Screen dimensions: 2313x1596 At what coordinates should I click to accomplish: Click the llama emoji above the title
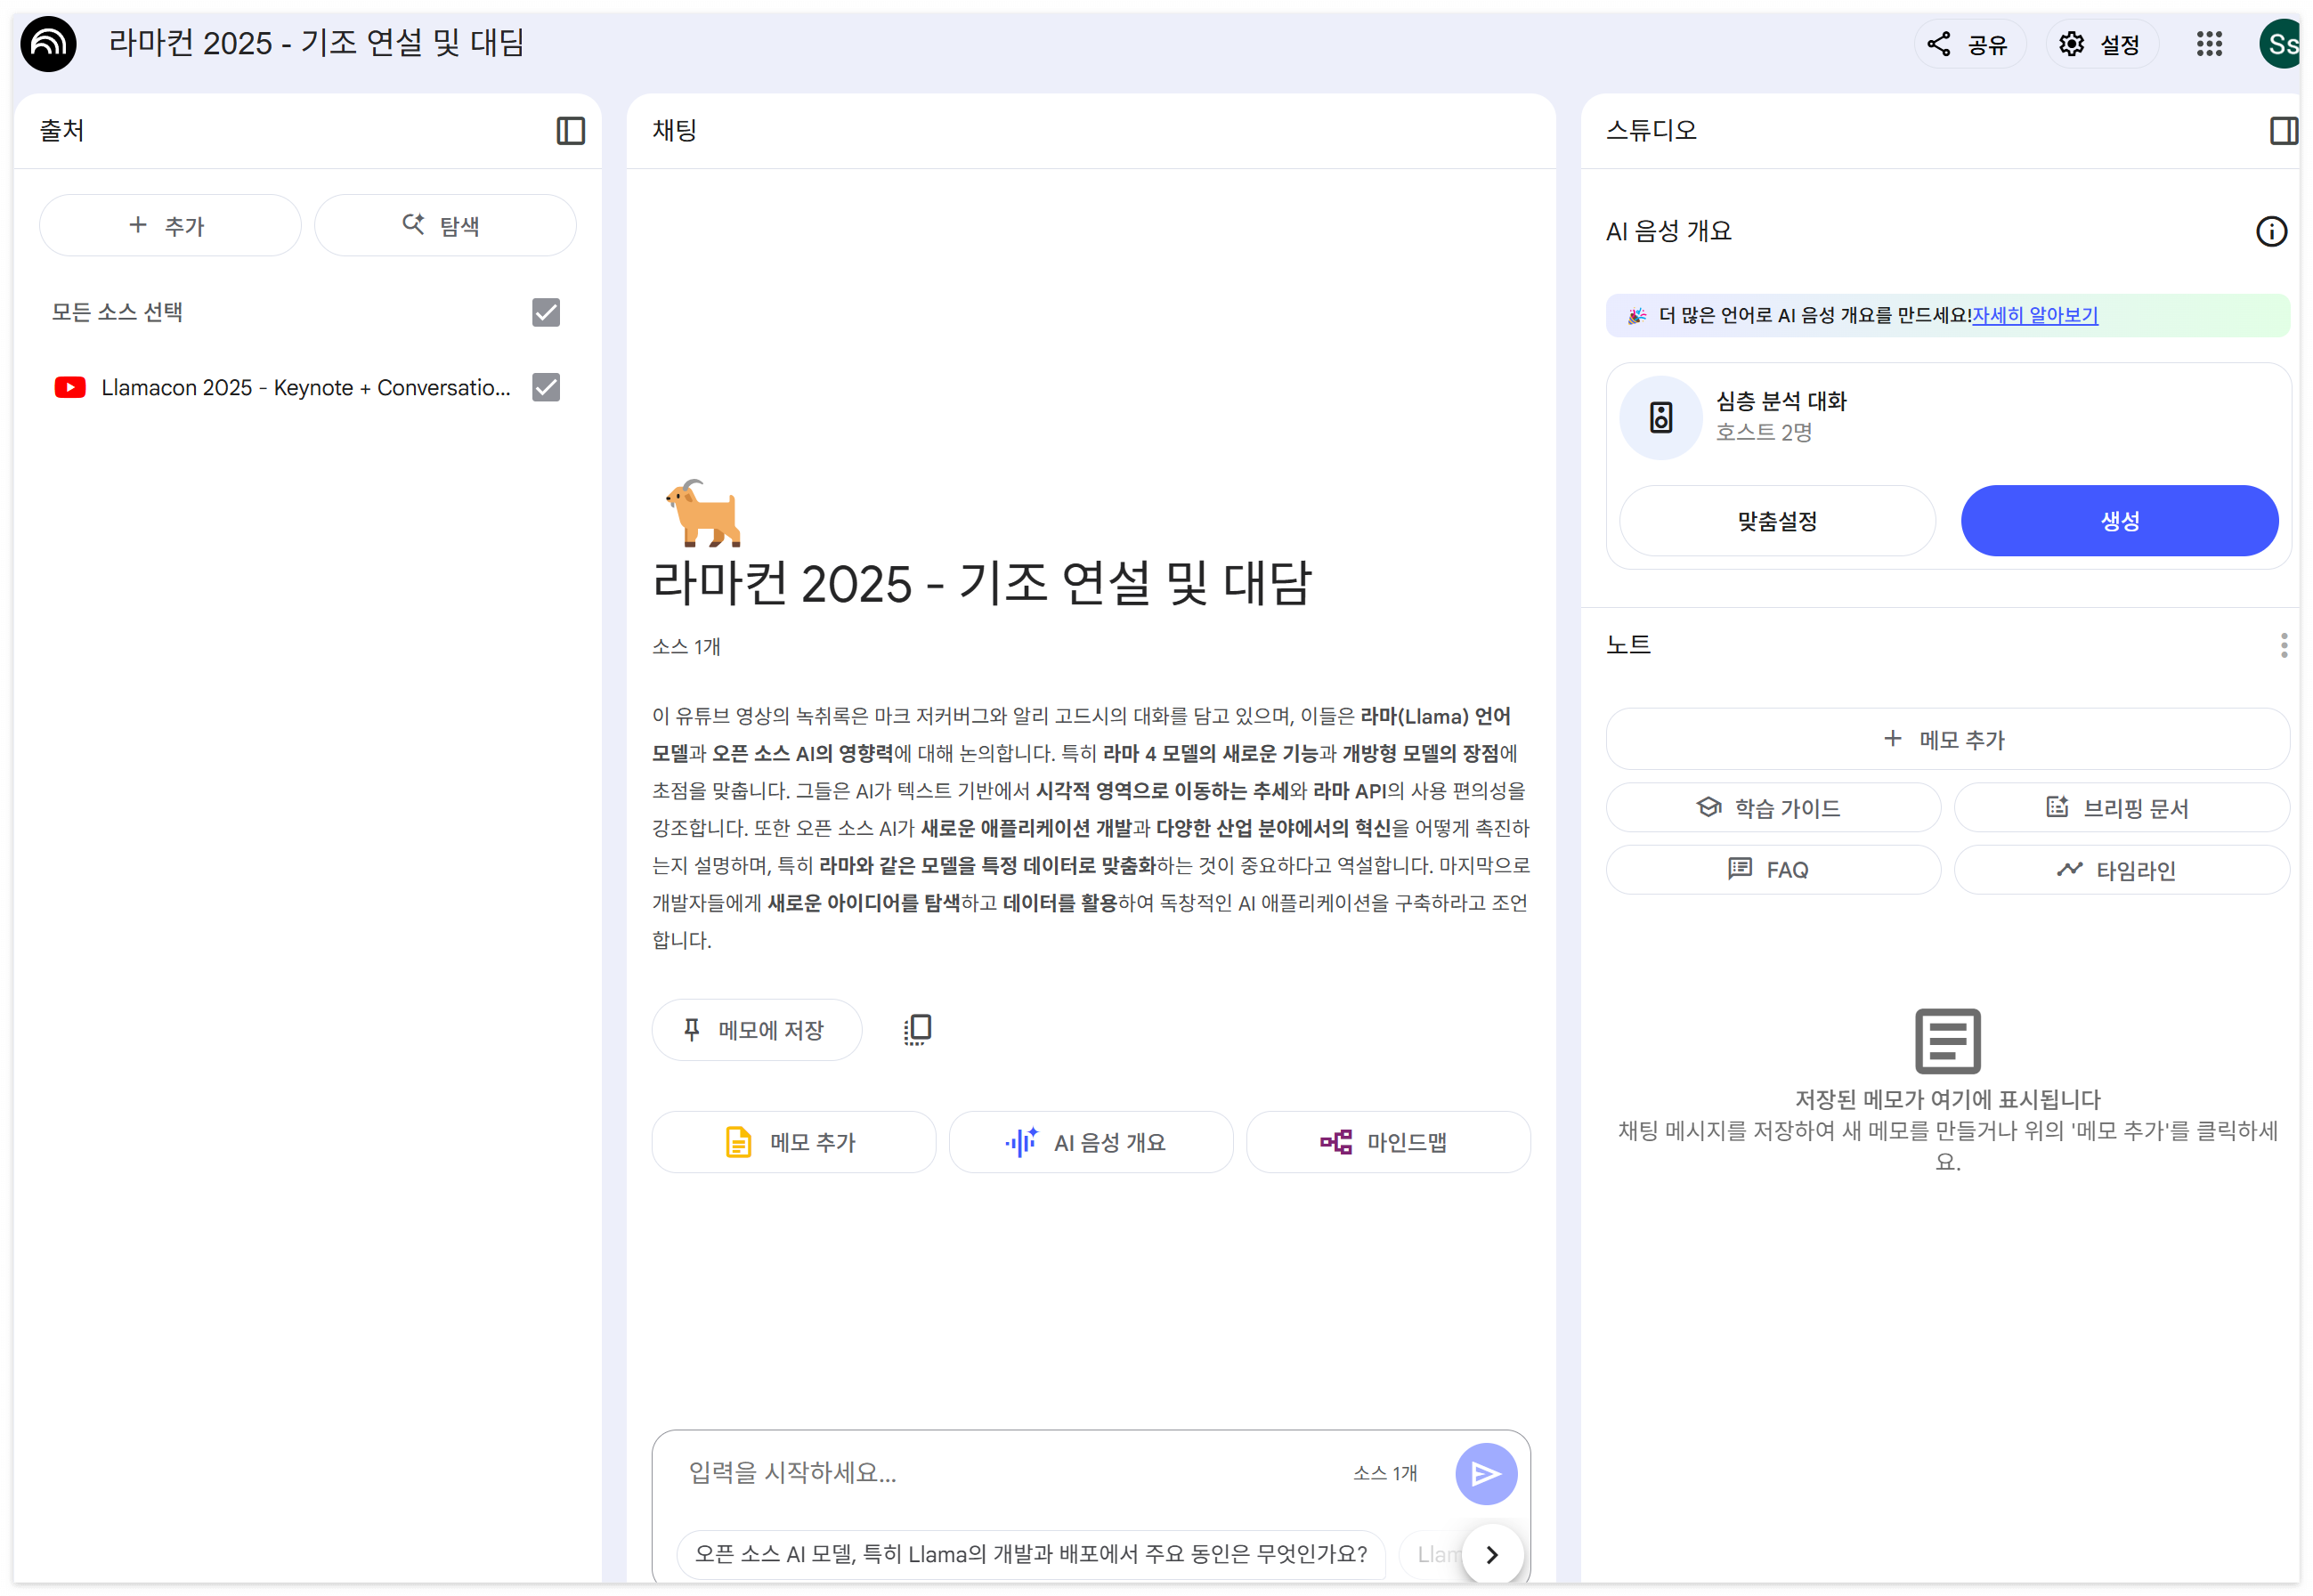click(704, 513)
